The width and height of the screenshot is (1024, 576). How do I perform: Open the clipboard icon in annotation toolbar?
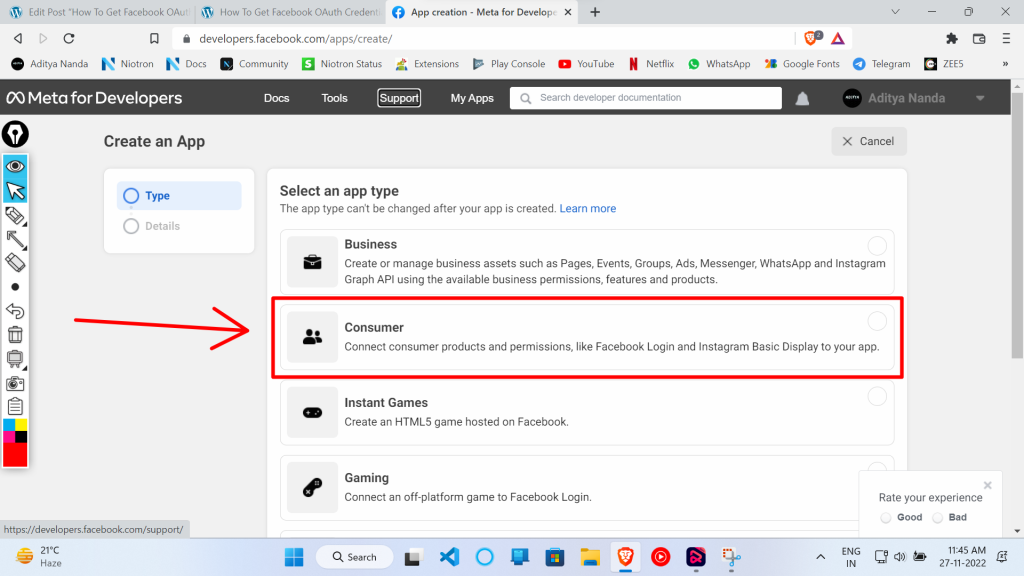pyautogui.click(x=15, y=406)
